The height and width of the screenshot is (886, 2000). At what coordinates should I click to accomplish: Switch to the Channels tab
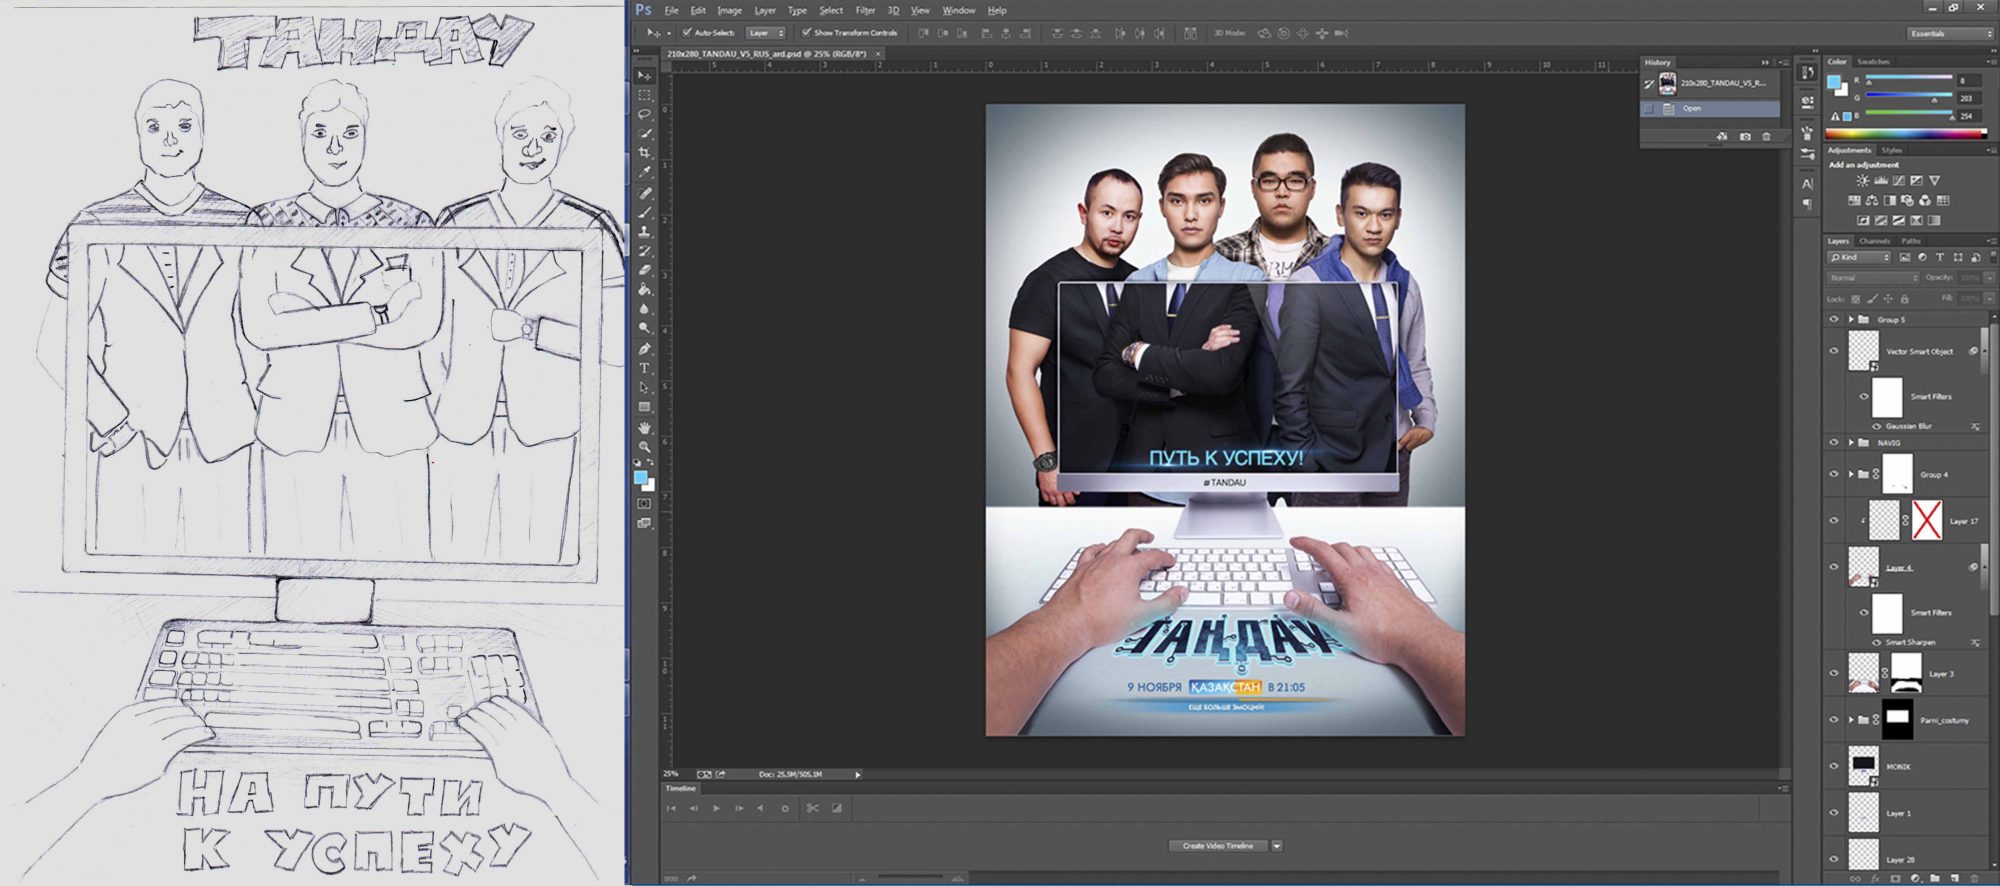point(1874,241)
